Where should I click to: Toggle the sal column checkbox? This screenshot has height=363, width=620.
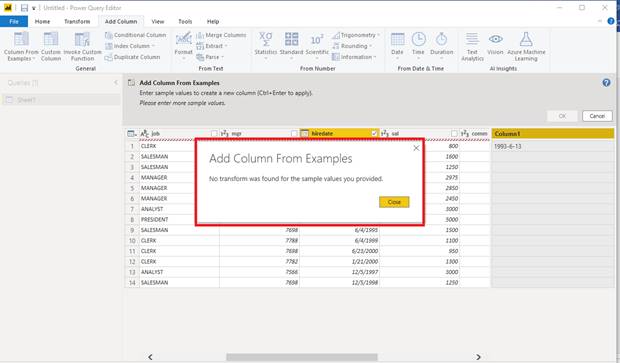[x=454, y=134]
